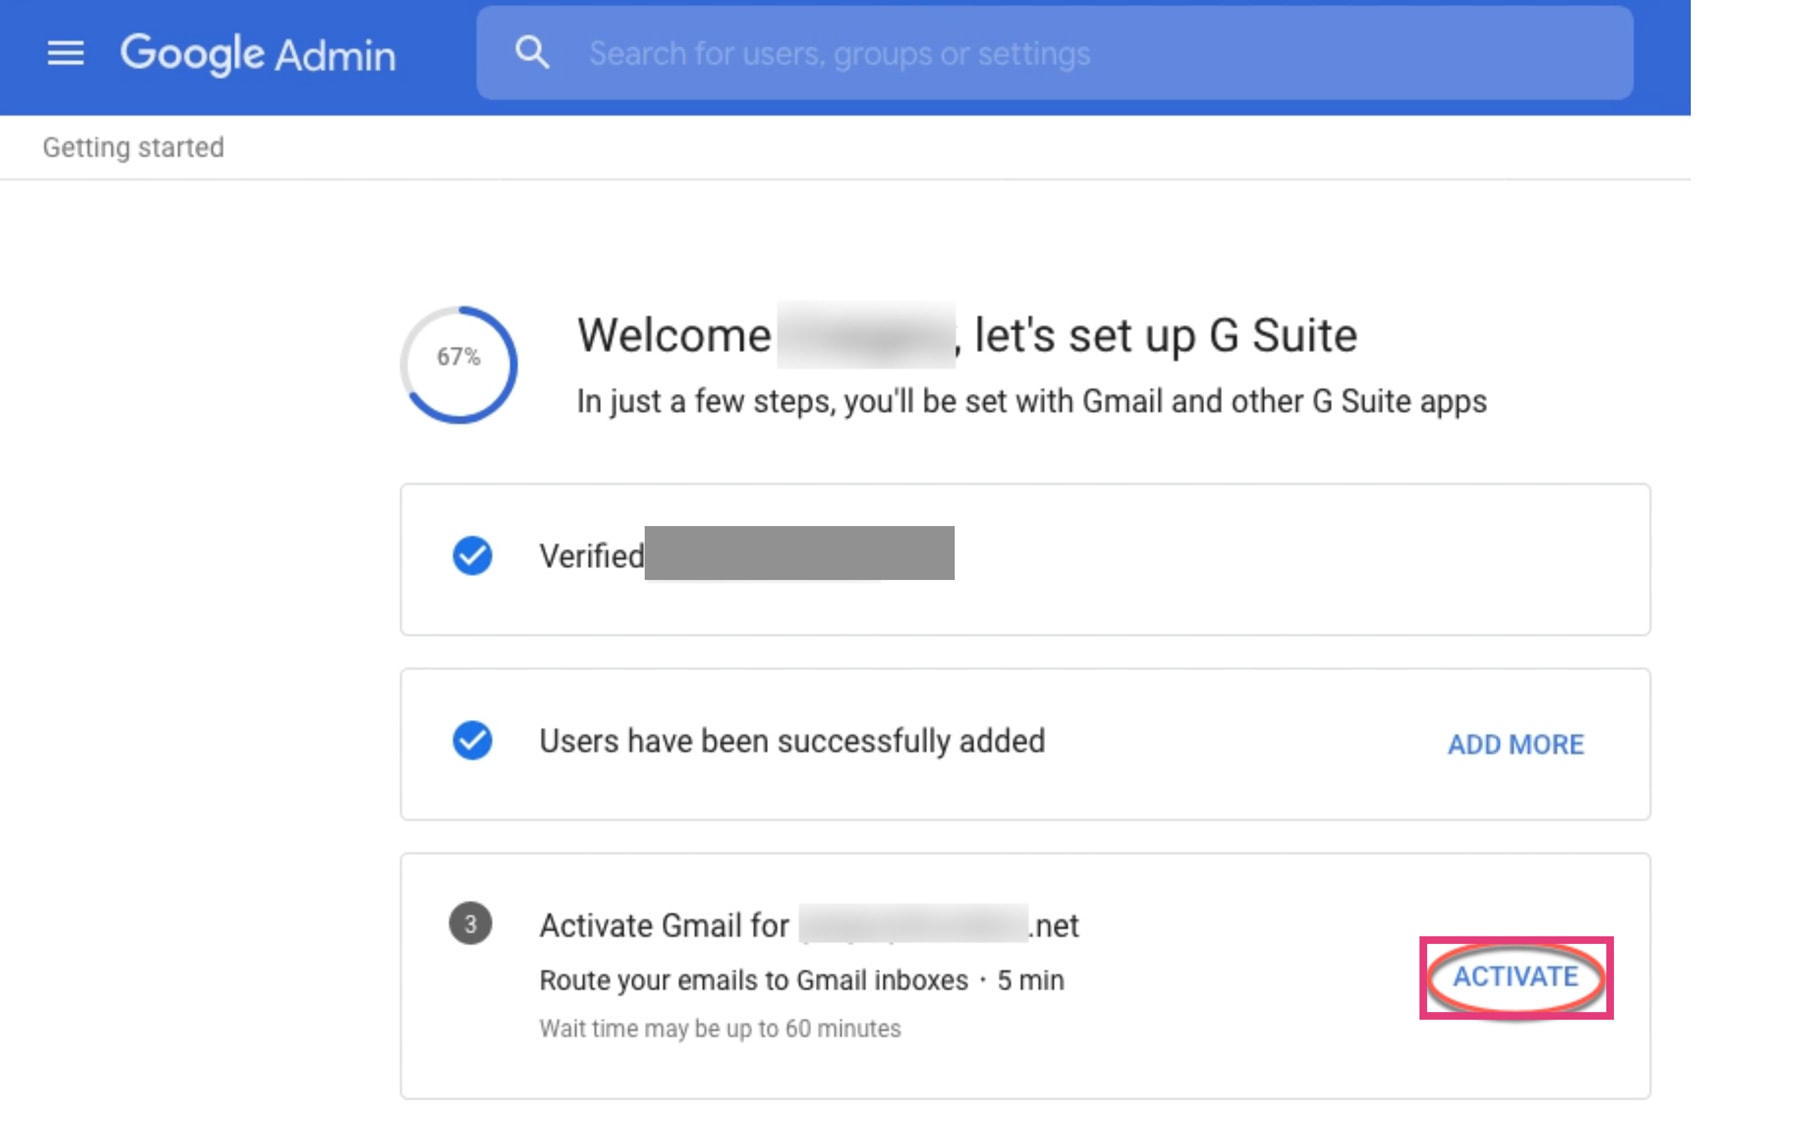Click the Verified domain text

coord(592,556)
